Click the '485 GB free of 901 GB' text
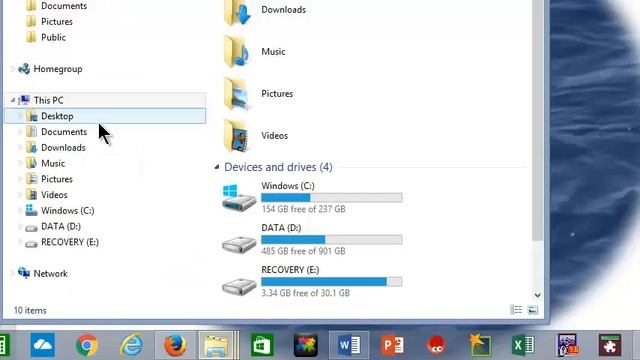The width and height of the screenshot is (640, 360). point(303,251)
